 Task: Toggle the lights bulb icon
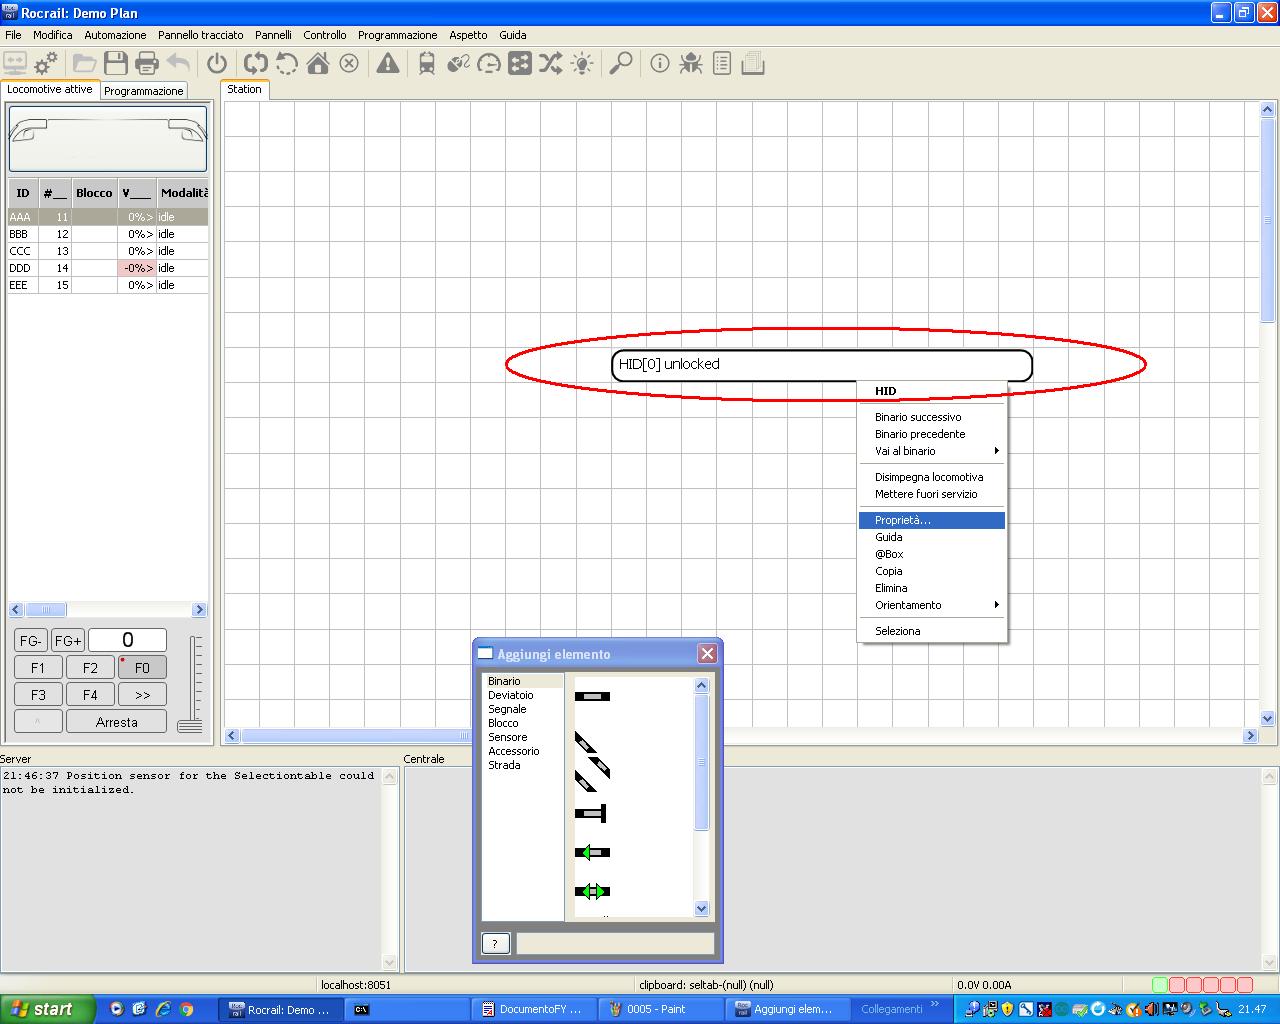(582, 64)
